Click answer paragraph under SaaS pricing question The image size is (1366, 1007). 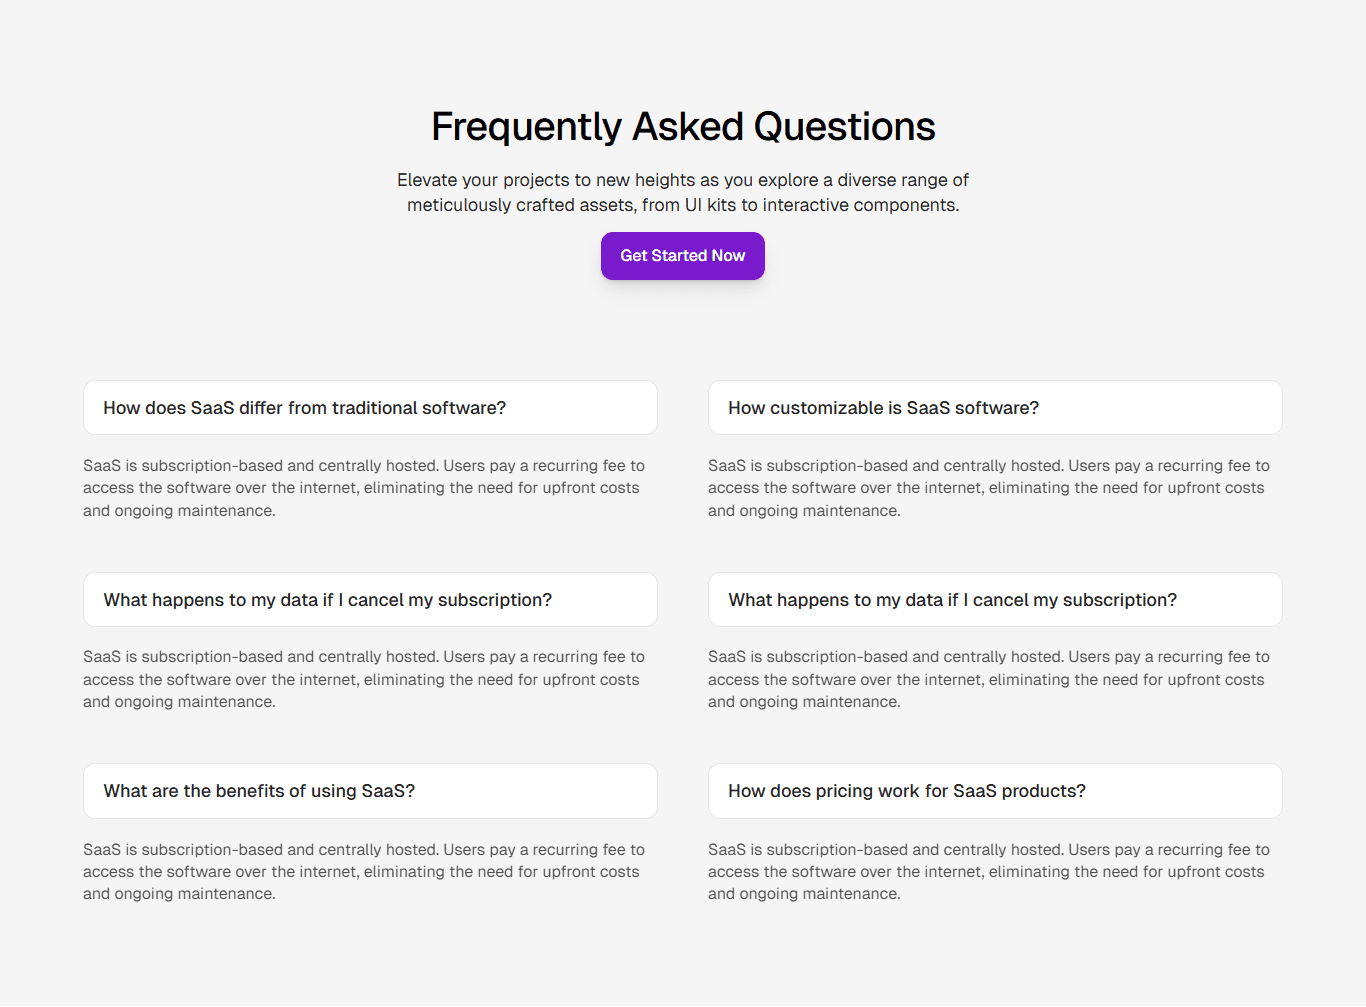(989, 872)
